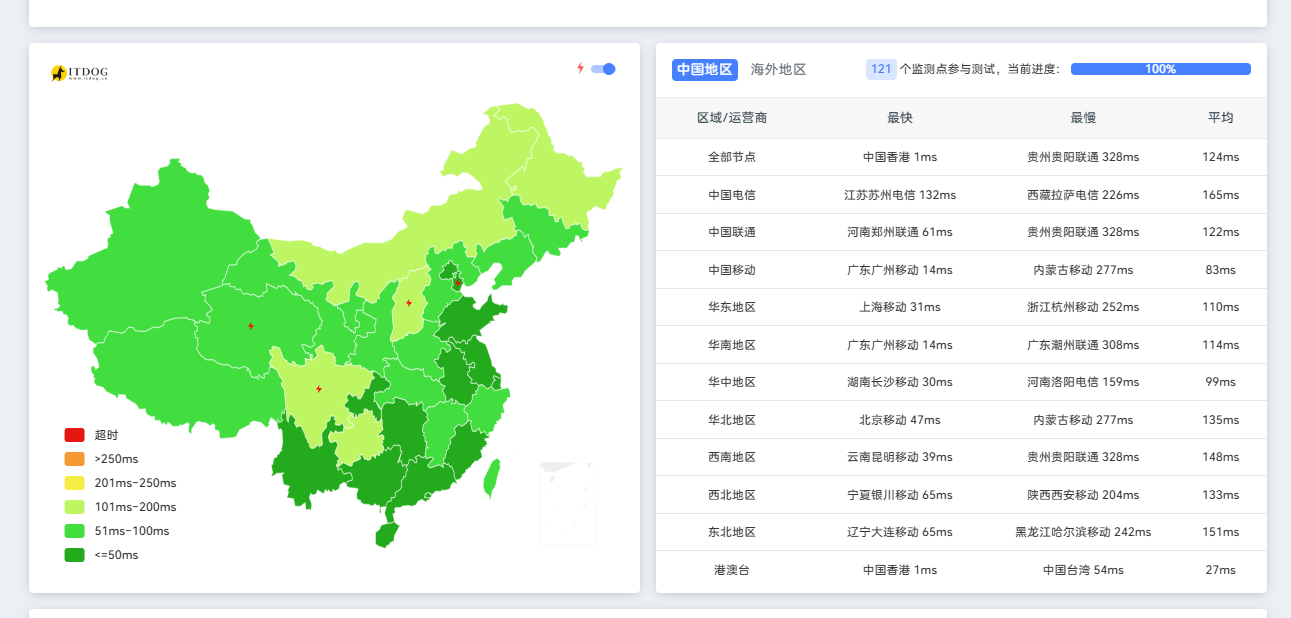The height and width of the screenshot is (618, 1291).
Task: Select the 中国地区 tab
Action: click(x=705, y=69)
